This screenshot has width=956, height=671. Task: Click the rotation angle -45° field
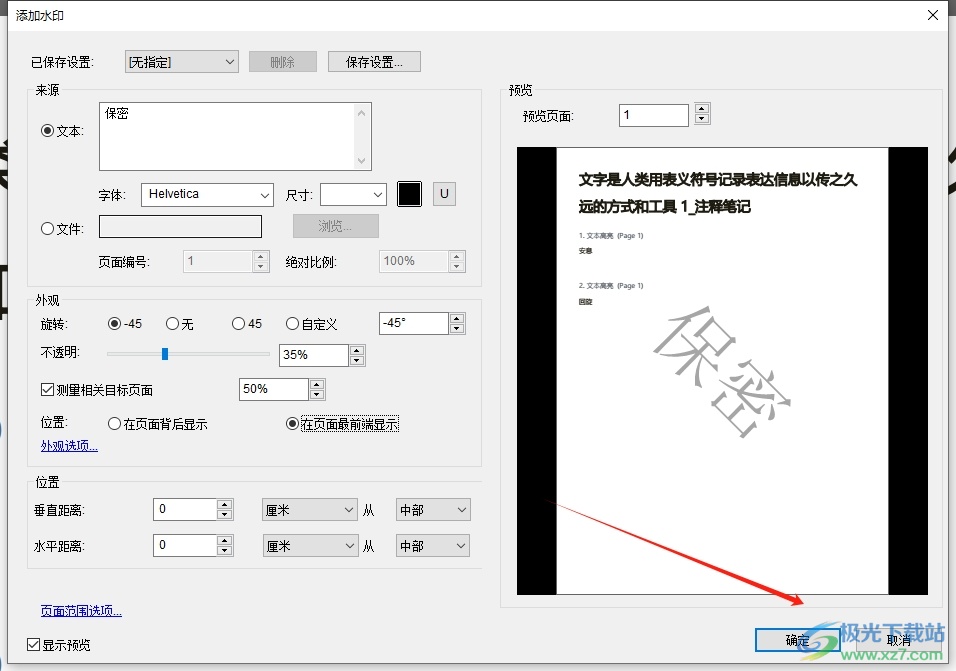coord(414,323)
